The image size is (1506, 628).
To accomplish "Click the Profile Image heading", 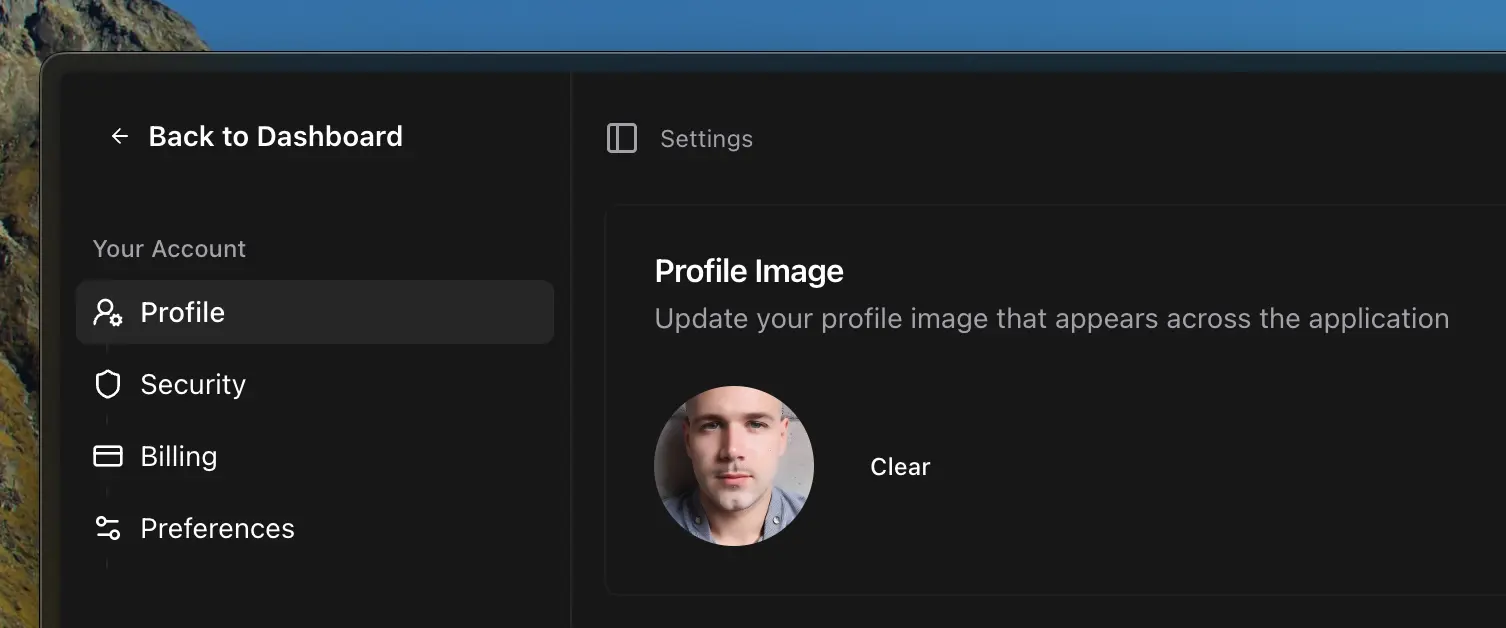I will tap(749, 271).
